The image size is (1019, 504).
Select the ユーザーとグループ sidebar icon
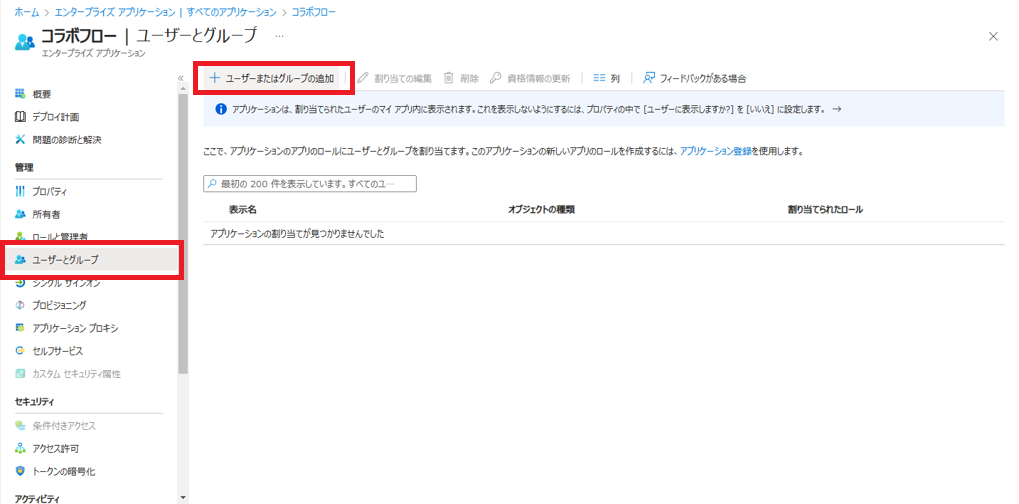19,260
